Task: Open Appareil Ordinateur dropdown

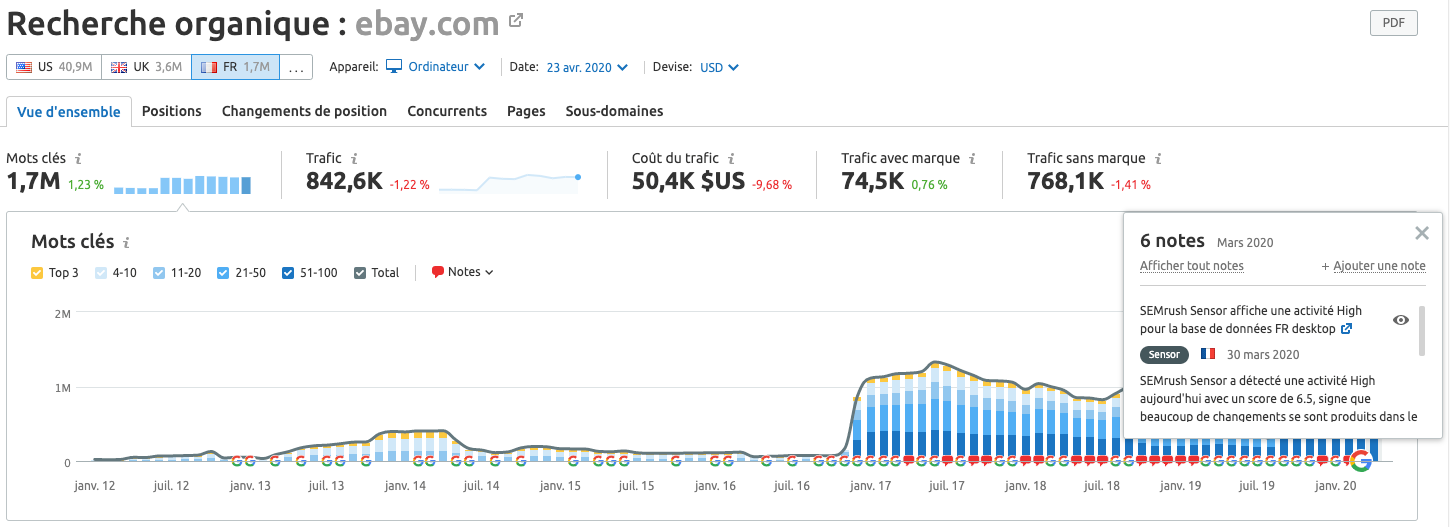Action: [435, 67]
